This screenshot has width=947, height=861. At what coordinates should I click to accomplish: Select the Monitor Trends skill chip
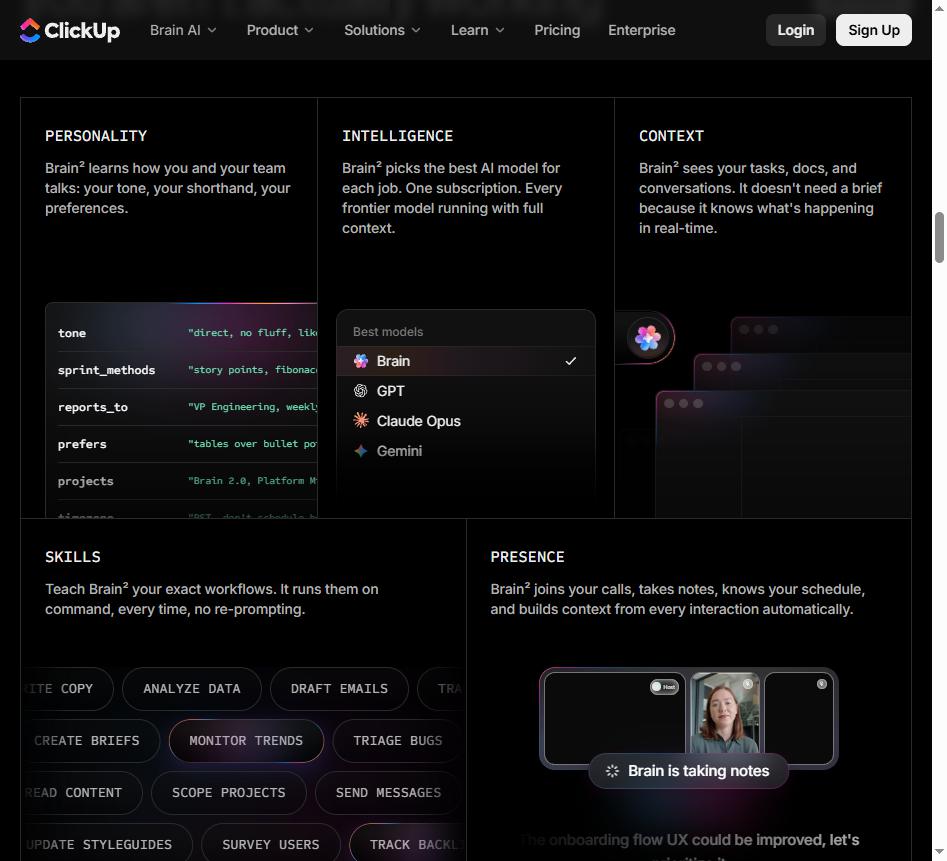coord(246,741)
